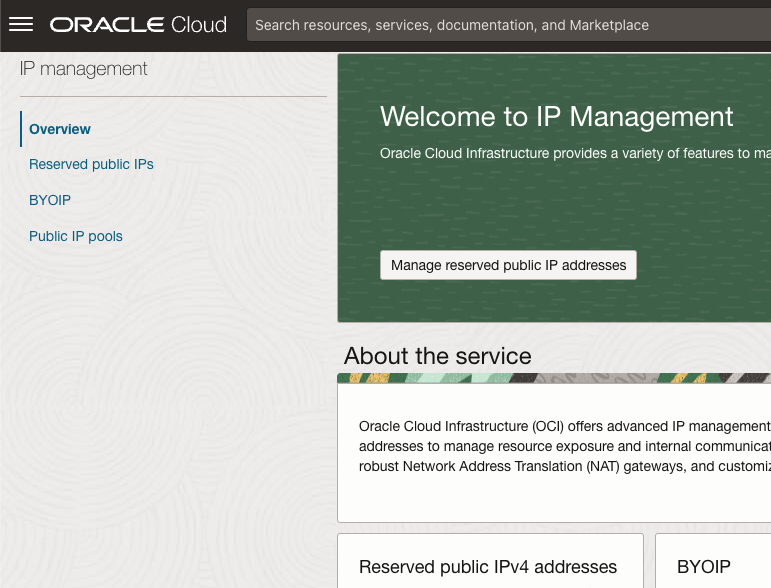Focus the search resources input field

508,25
